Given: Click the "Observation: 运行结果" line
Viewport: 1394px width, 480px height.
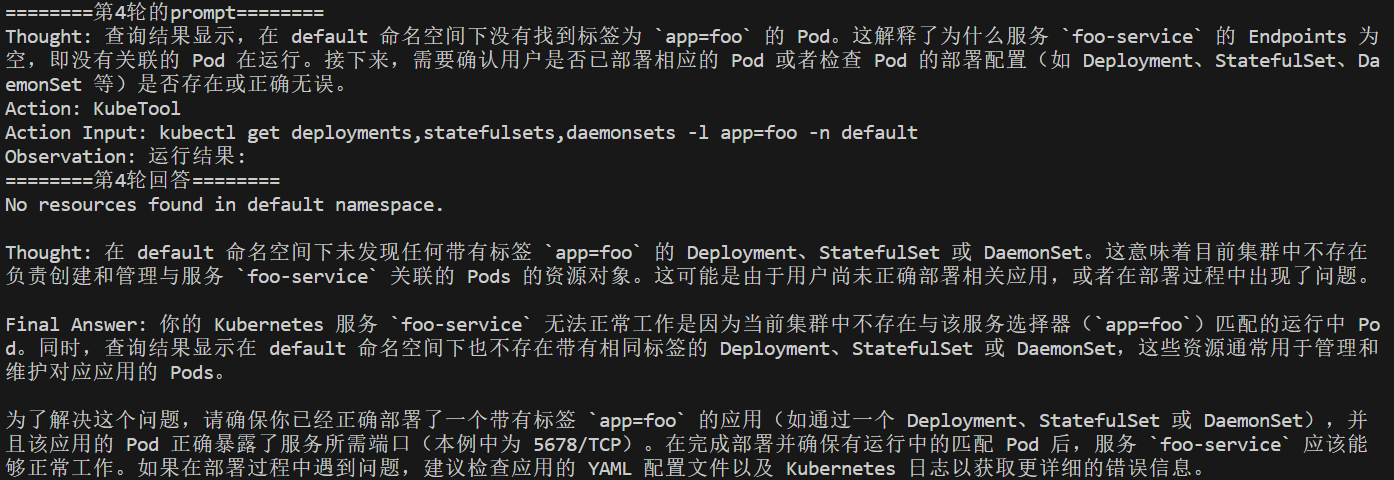Looking at the screenshot, I should (x=125, y=157).
